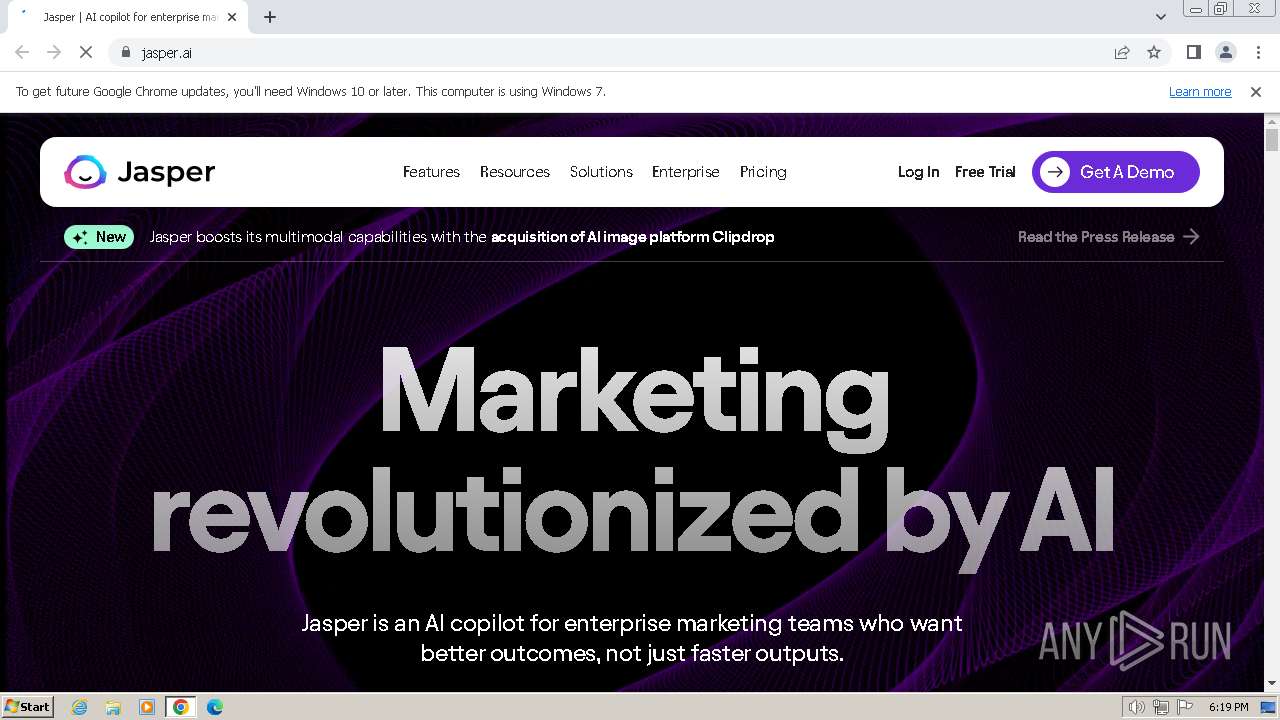Click the Get A Demo button
The width and height of the screenshot is (1280, 720).
pyautogui.click(x=1116, y=172)
